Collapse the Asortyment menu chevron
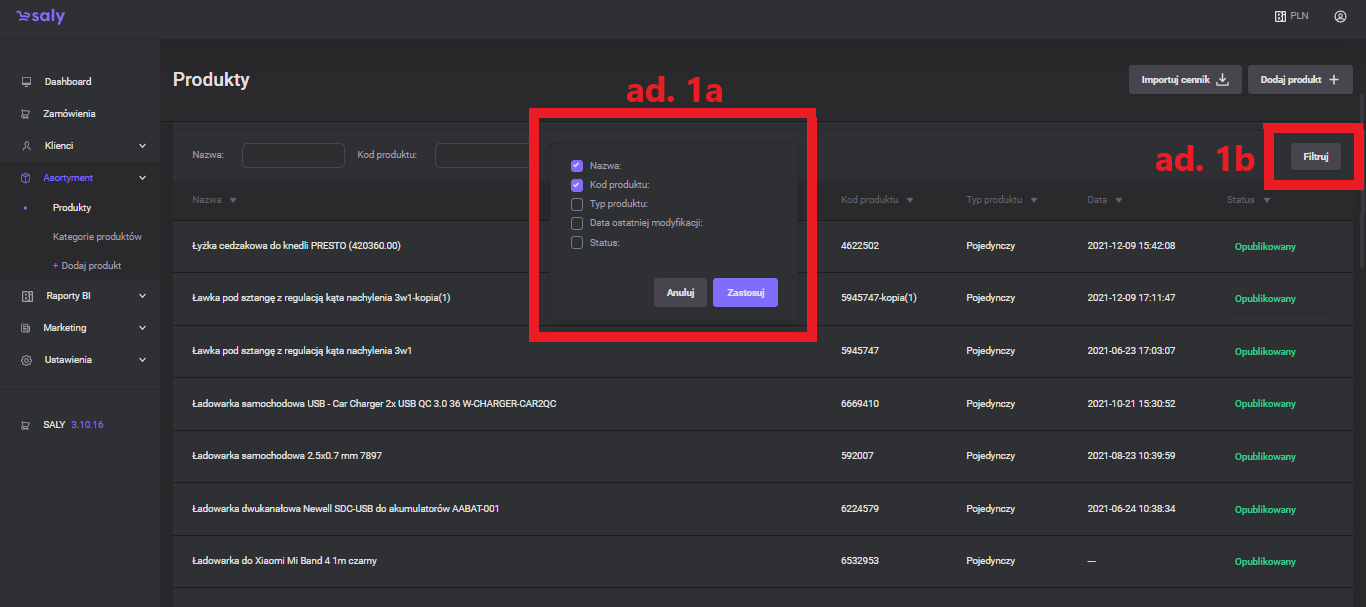 [142, 178]
